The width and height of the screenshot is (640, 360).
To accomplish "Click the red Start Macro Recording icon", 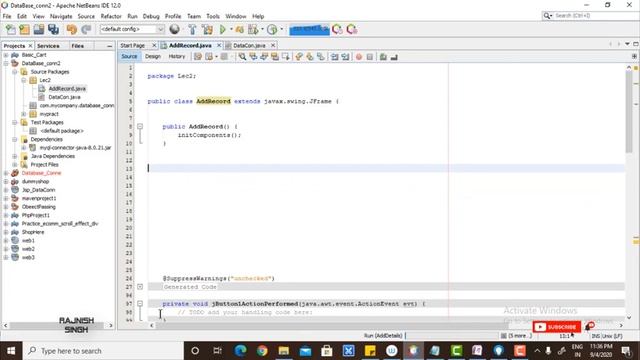I will 359,57.
